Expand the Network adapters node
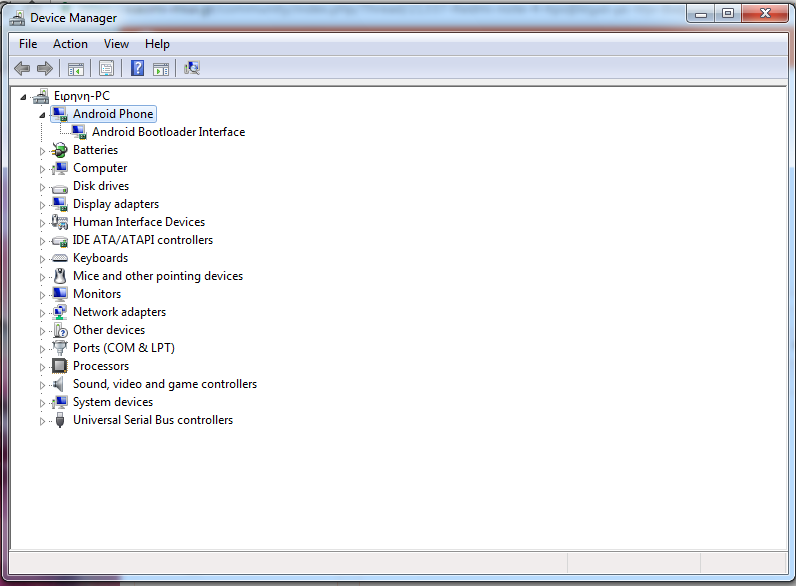796x586 pixels. coord(42,313)
